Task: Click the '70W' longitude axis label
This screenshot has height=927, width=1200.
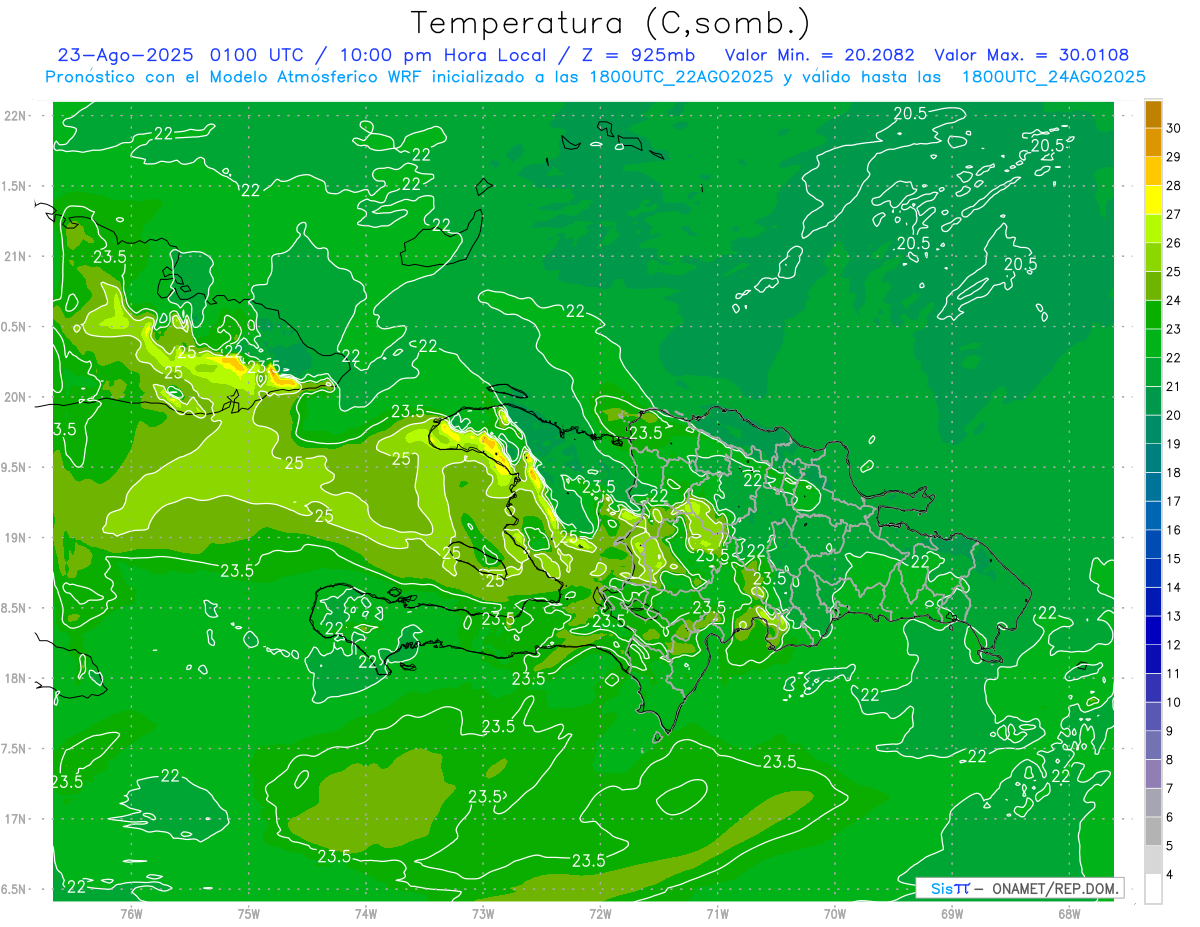Action: point(835,914)
